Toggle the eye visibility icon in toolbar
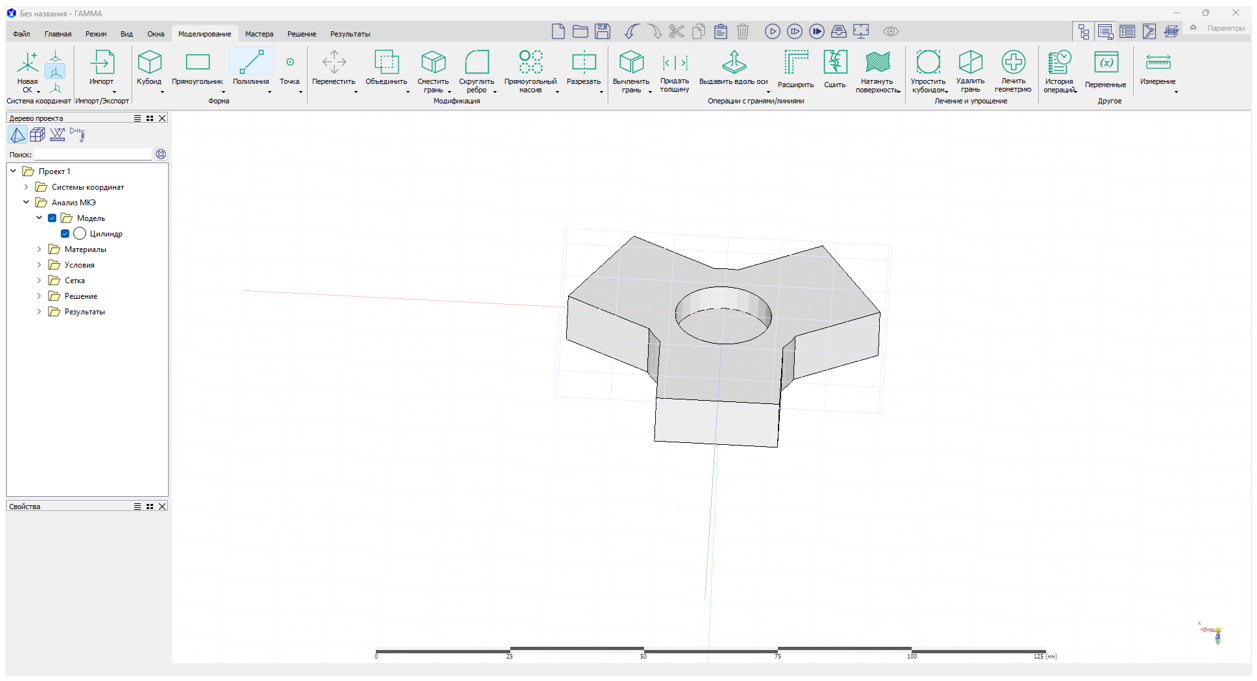The width and height of the screenshot is (1257, 681). point(890,32)
